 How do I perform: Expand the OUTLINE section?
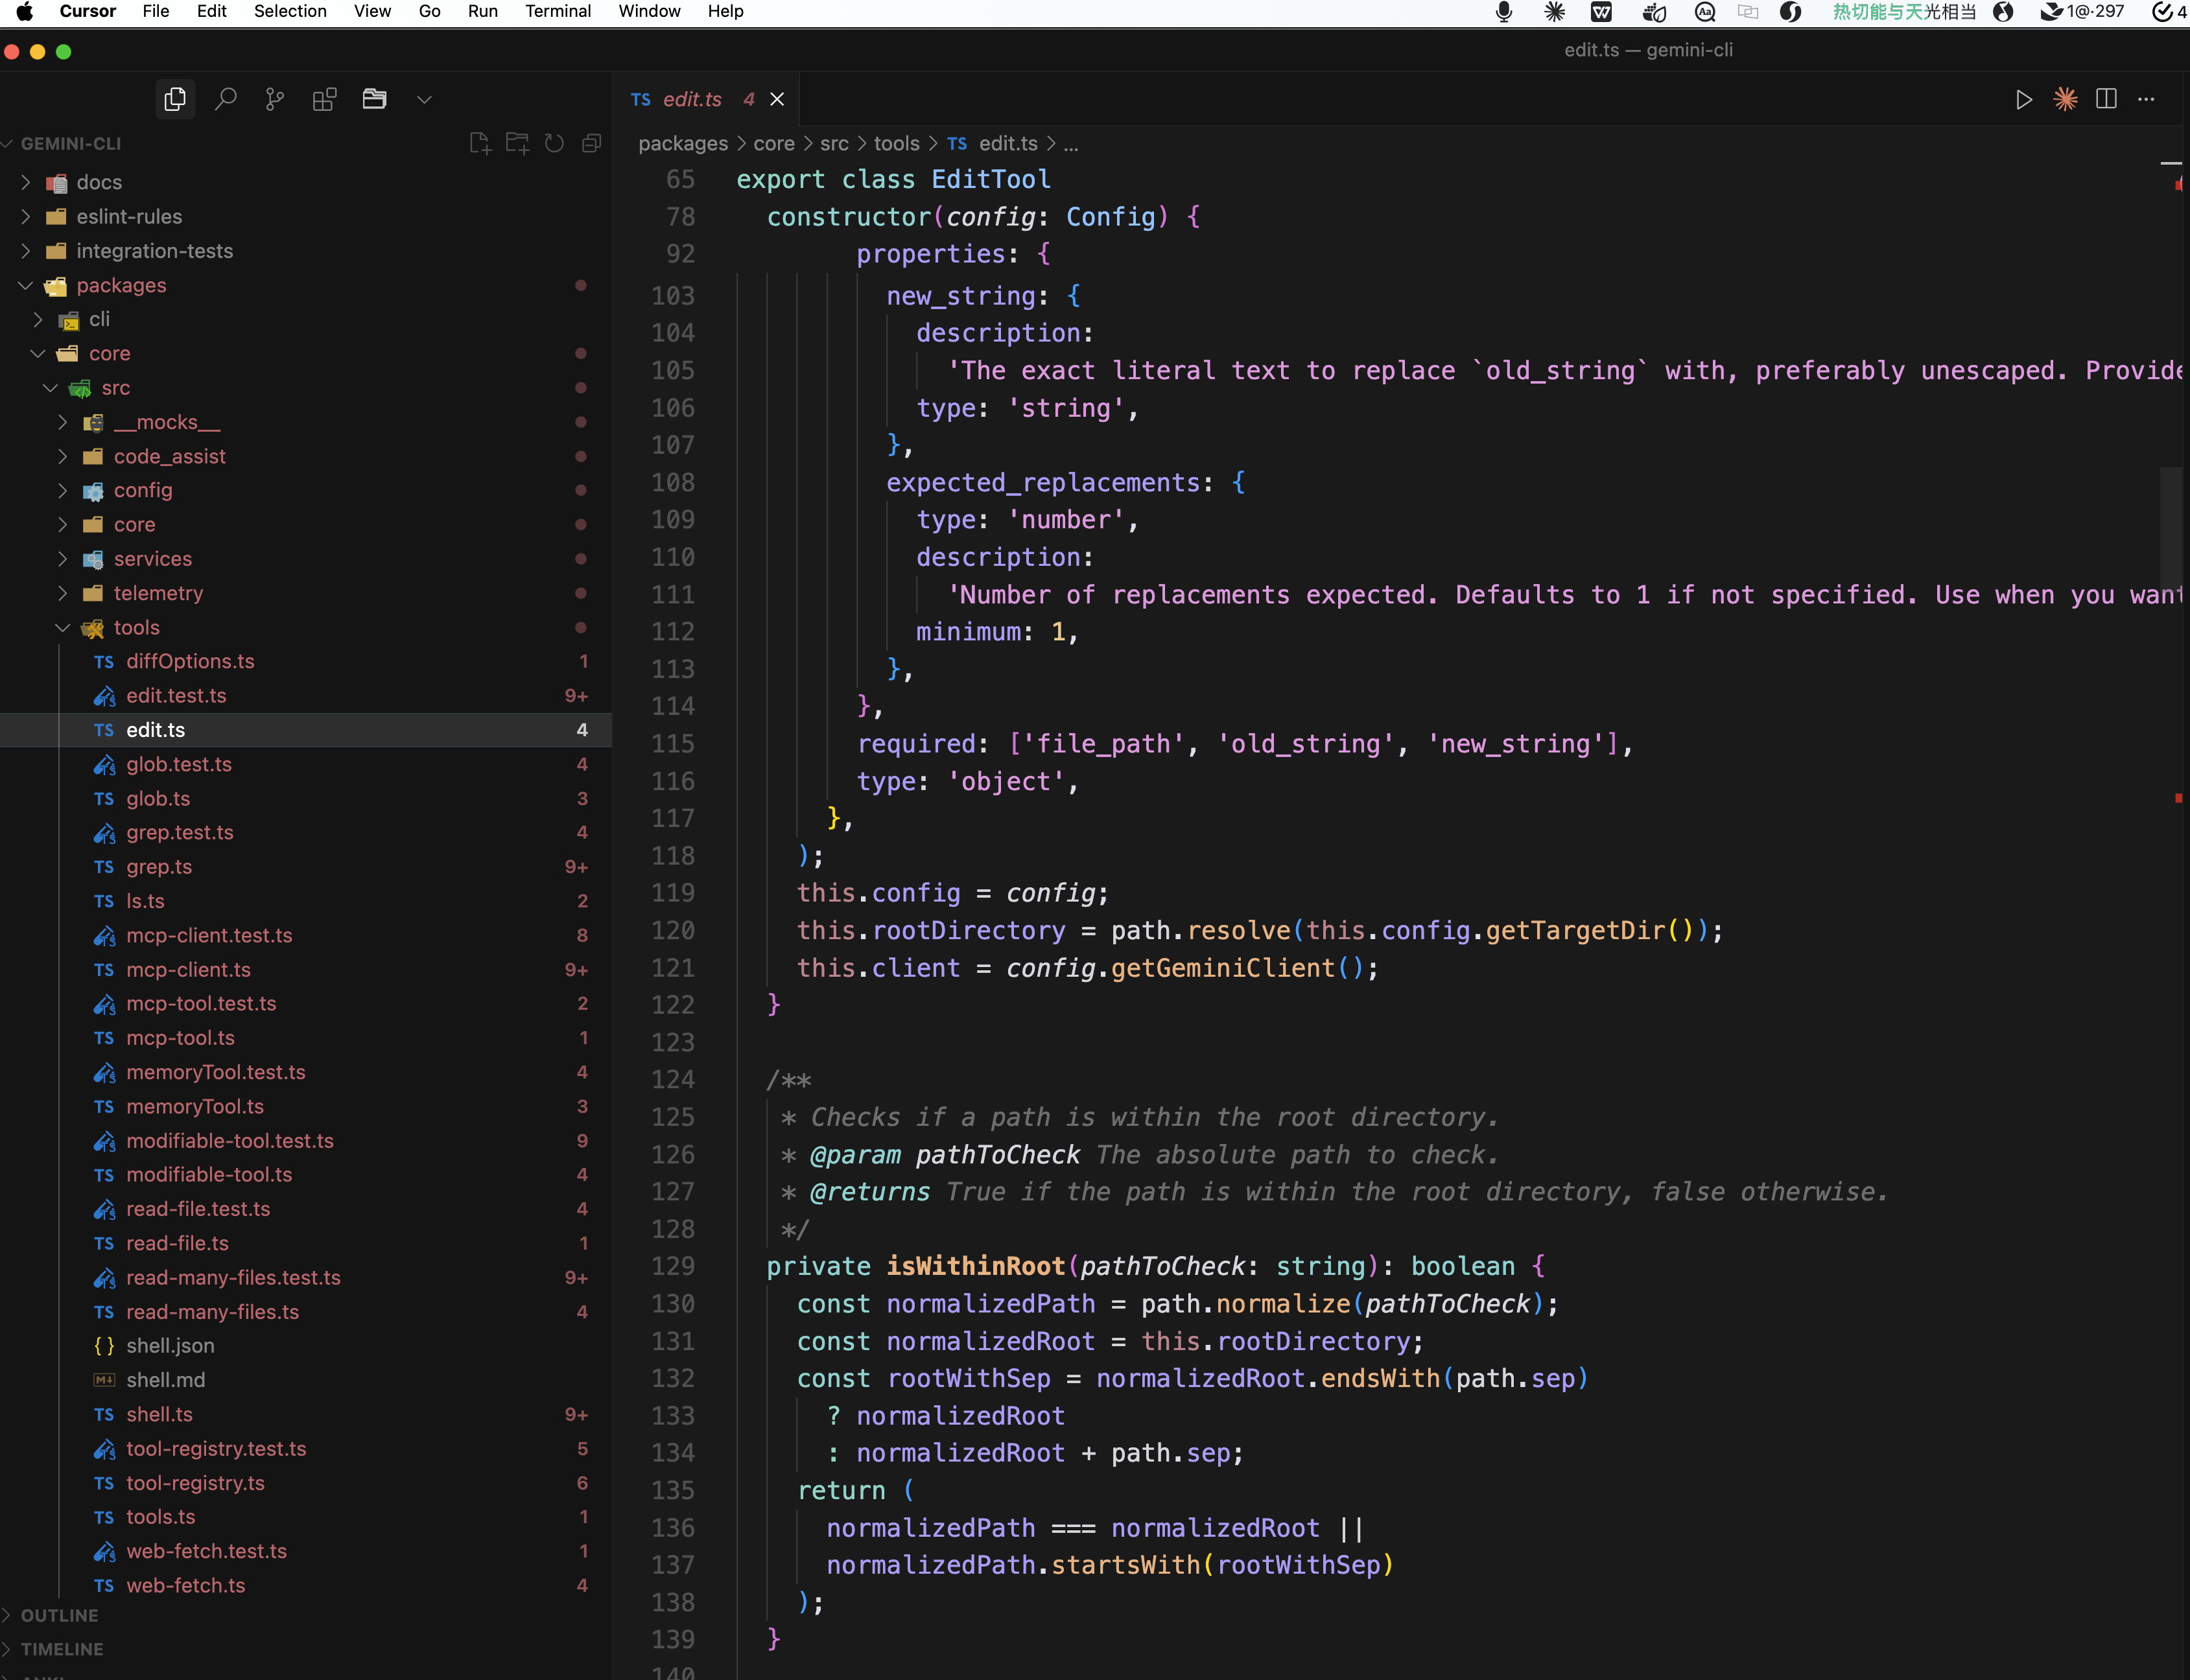coord(59,1615)
